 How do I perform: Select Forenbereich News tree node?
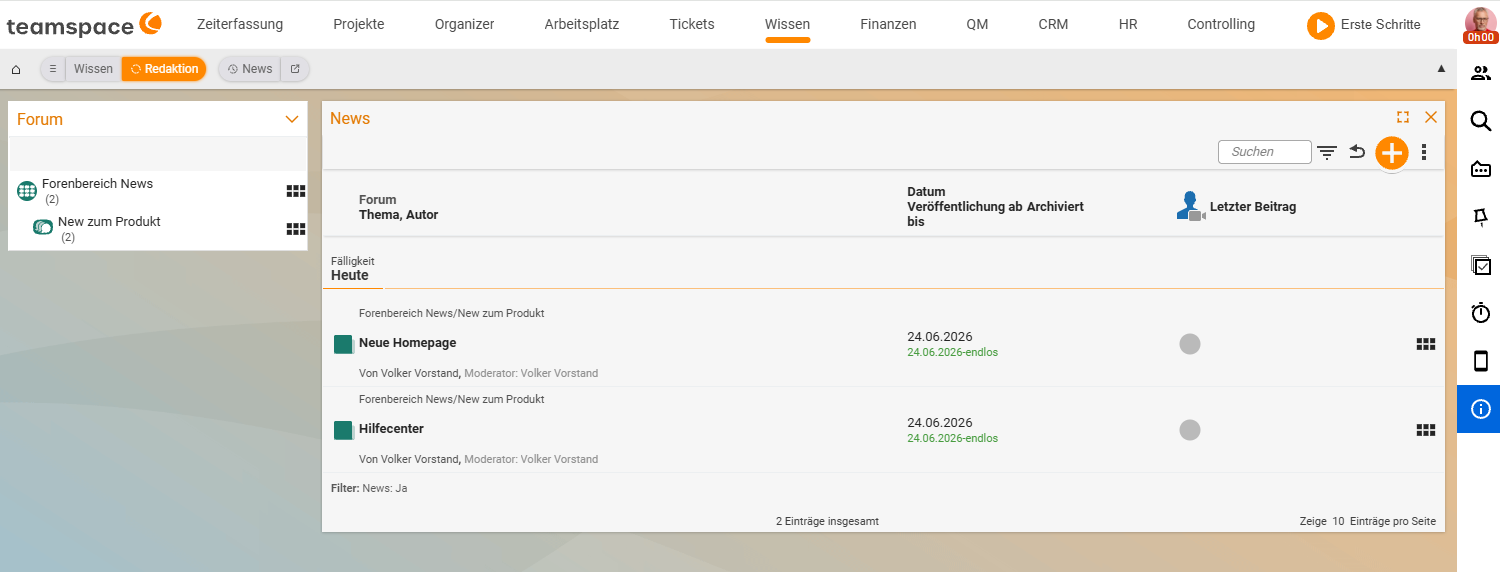pos(97,184)
